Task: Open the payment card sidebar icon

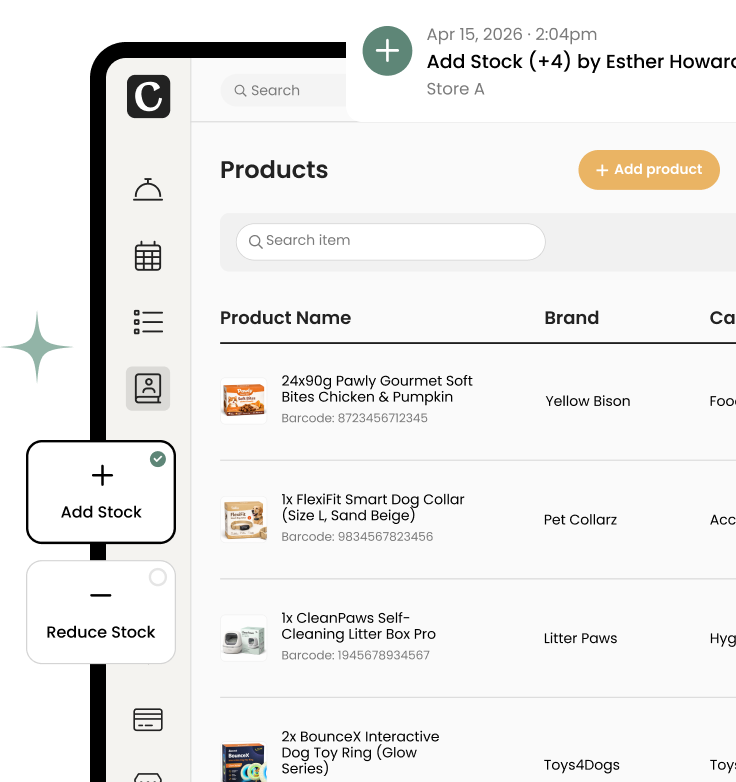Action: point(148,720)
